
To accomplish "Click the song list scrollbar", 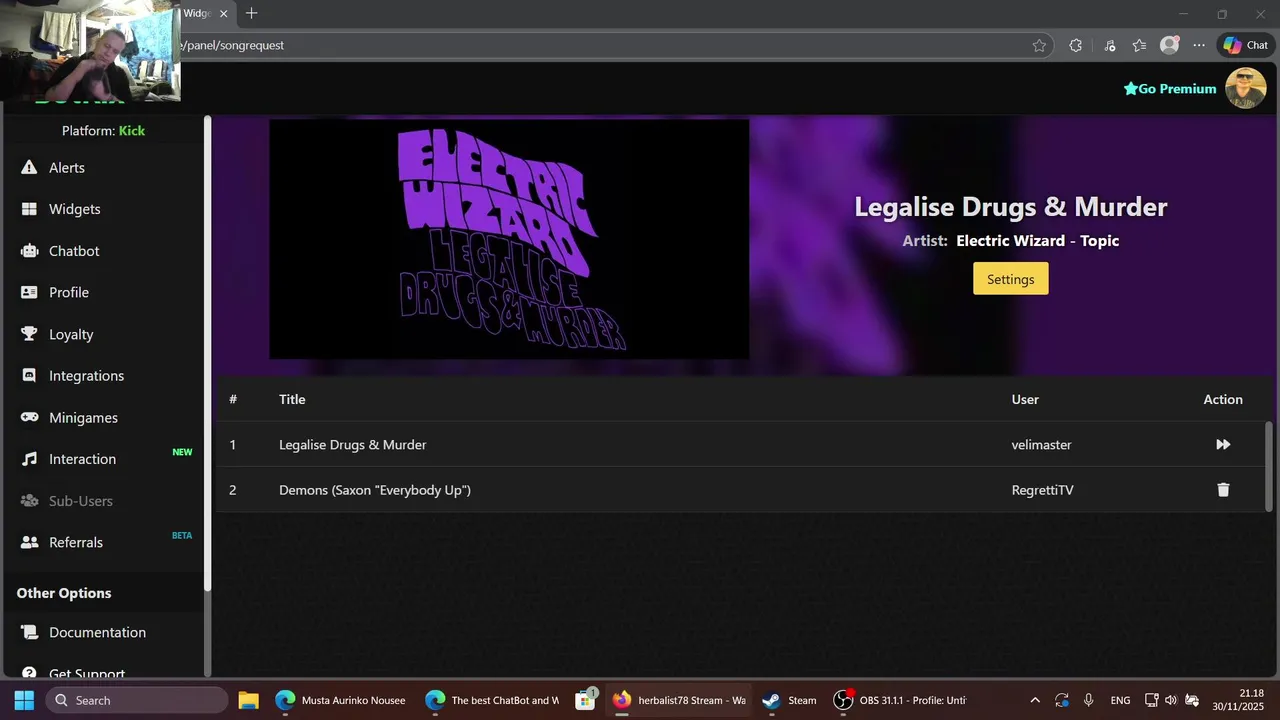I will (x=1270, y=465).
